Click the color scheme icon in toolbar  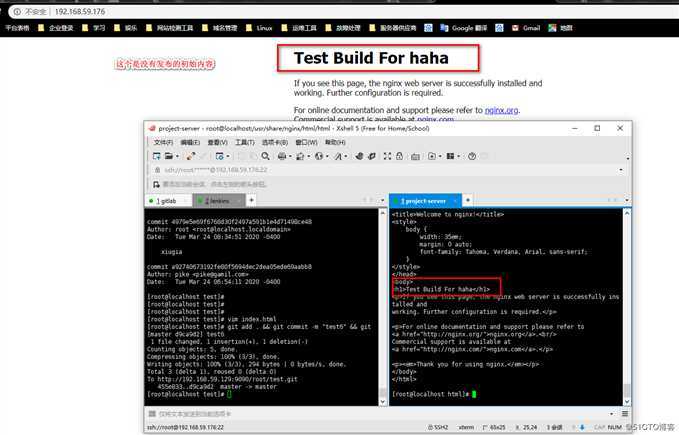pos(300,156)
